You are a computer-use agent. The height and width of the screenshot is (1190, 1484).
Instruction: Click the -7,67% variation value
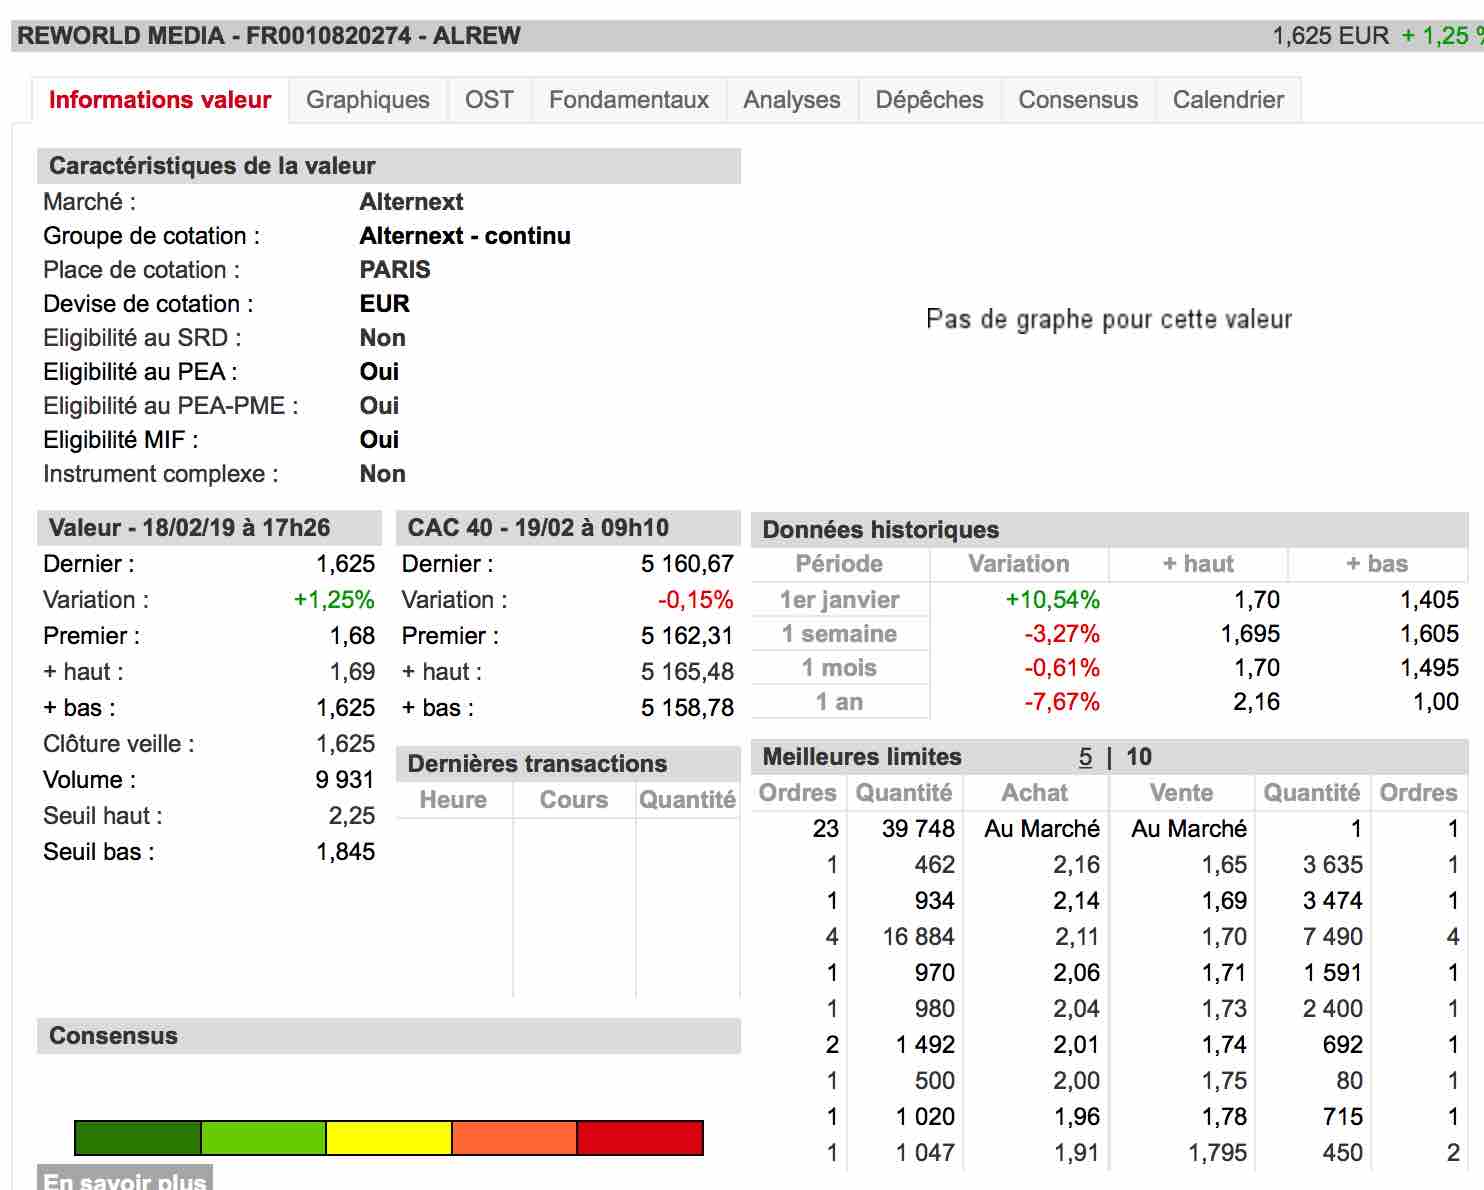click(1062, 702)
